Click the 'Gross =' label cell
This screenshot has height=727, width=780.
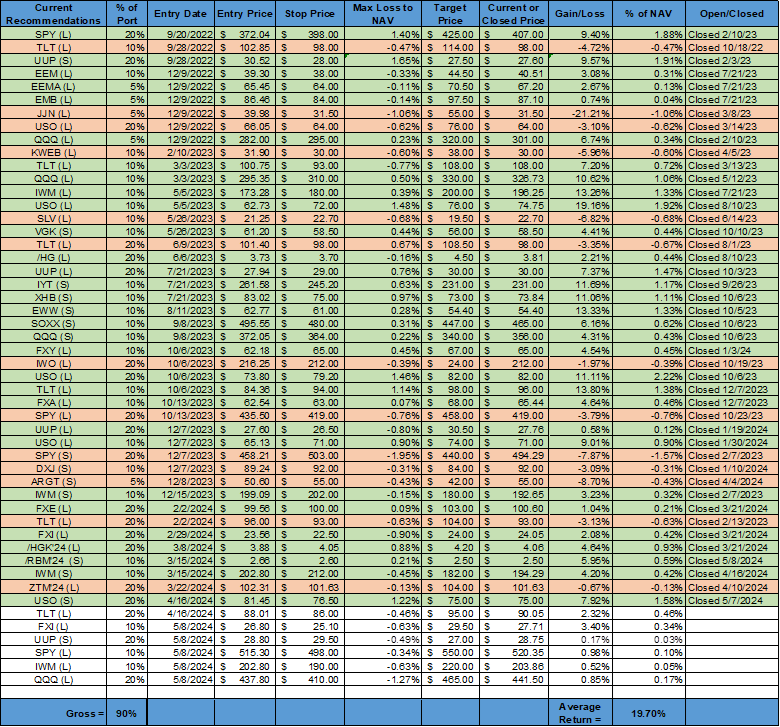click(53, 713)
